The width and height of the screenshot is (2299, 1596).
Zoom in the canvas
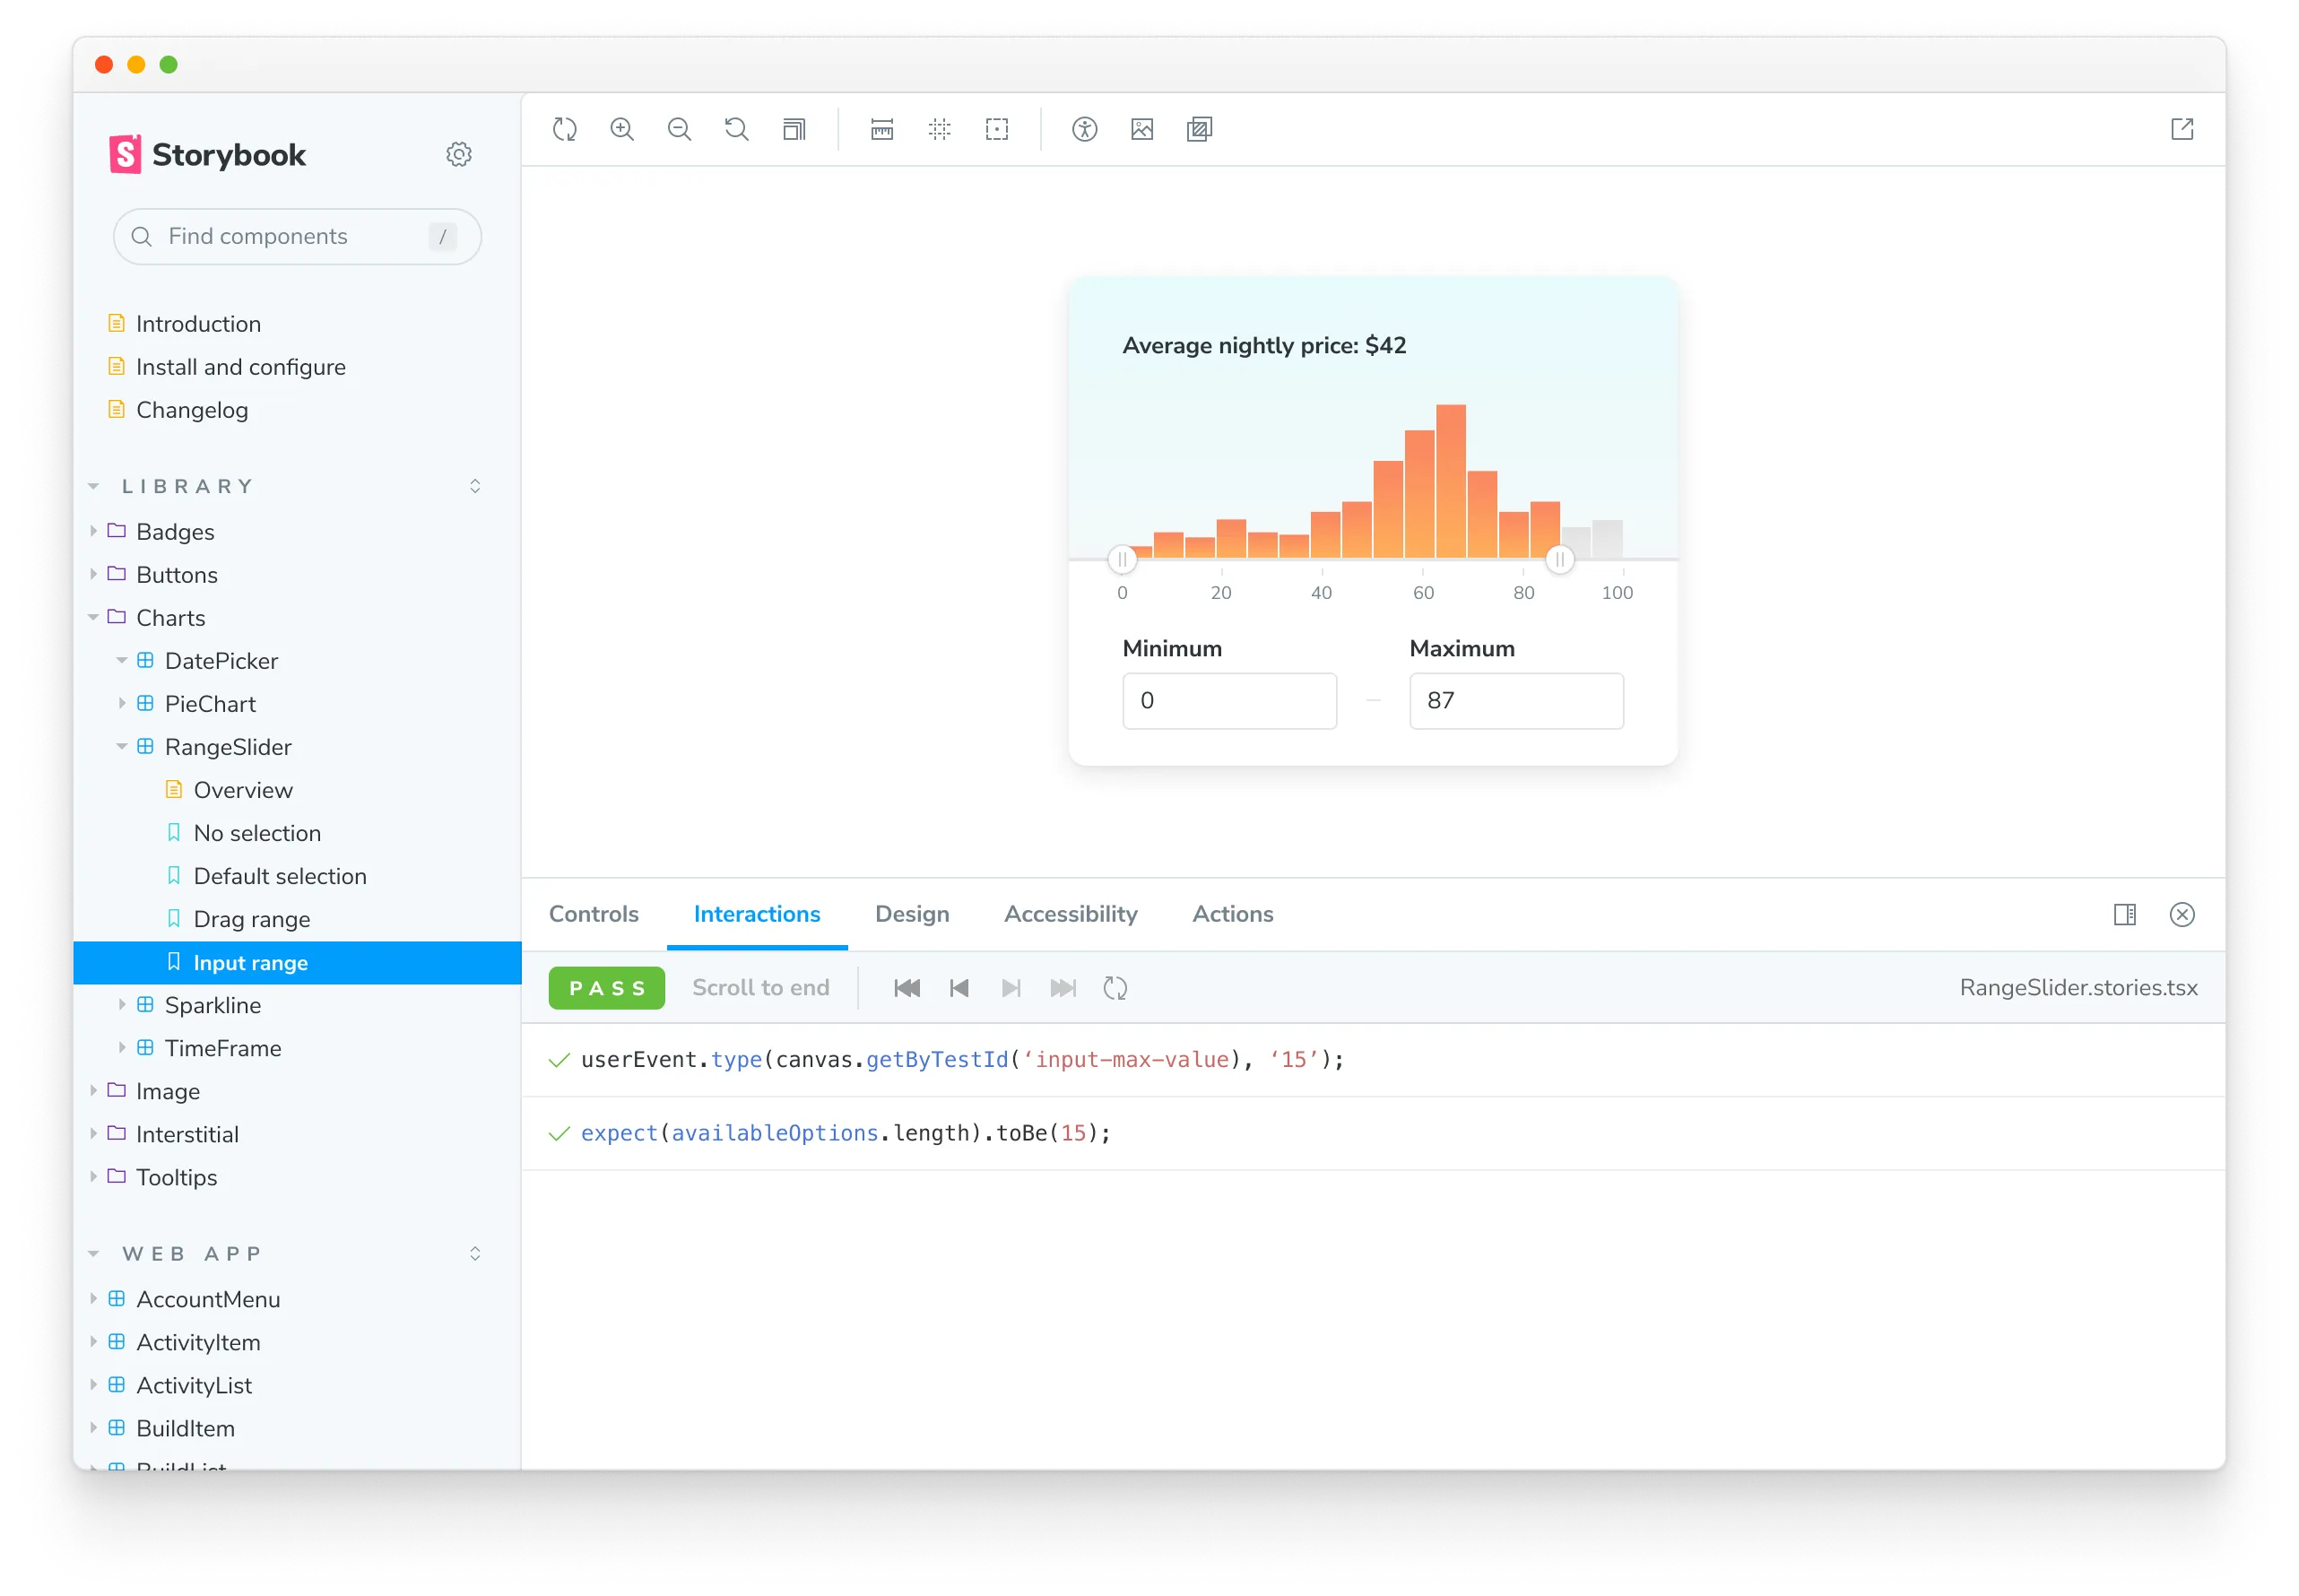pos(622,129)
